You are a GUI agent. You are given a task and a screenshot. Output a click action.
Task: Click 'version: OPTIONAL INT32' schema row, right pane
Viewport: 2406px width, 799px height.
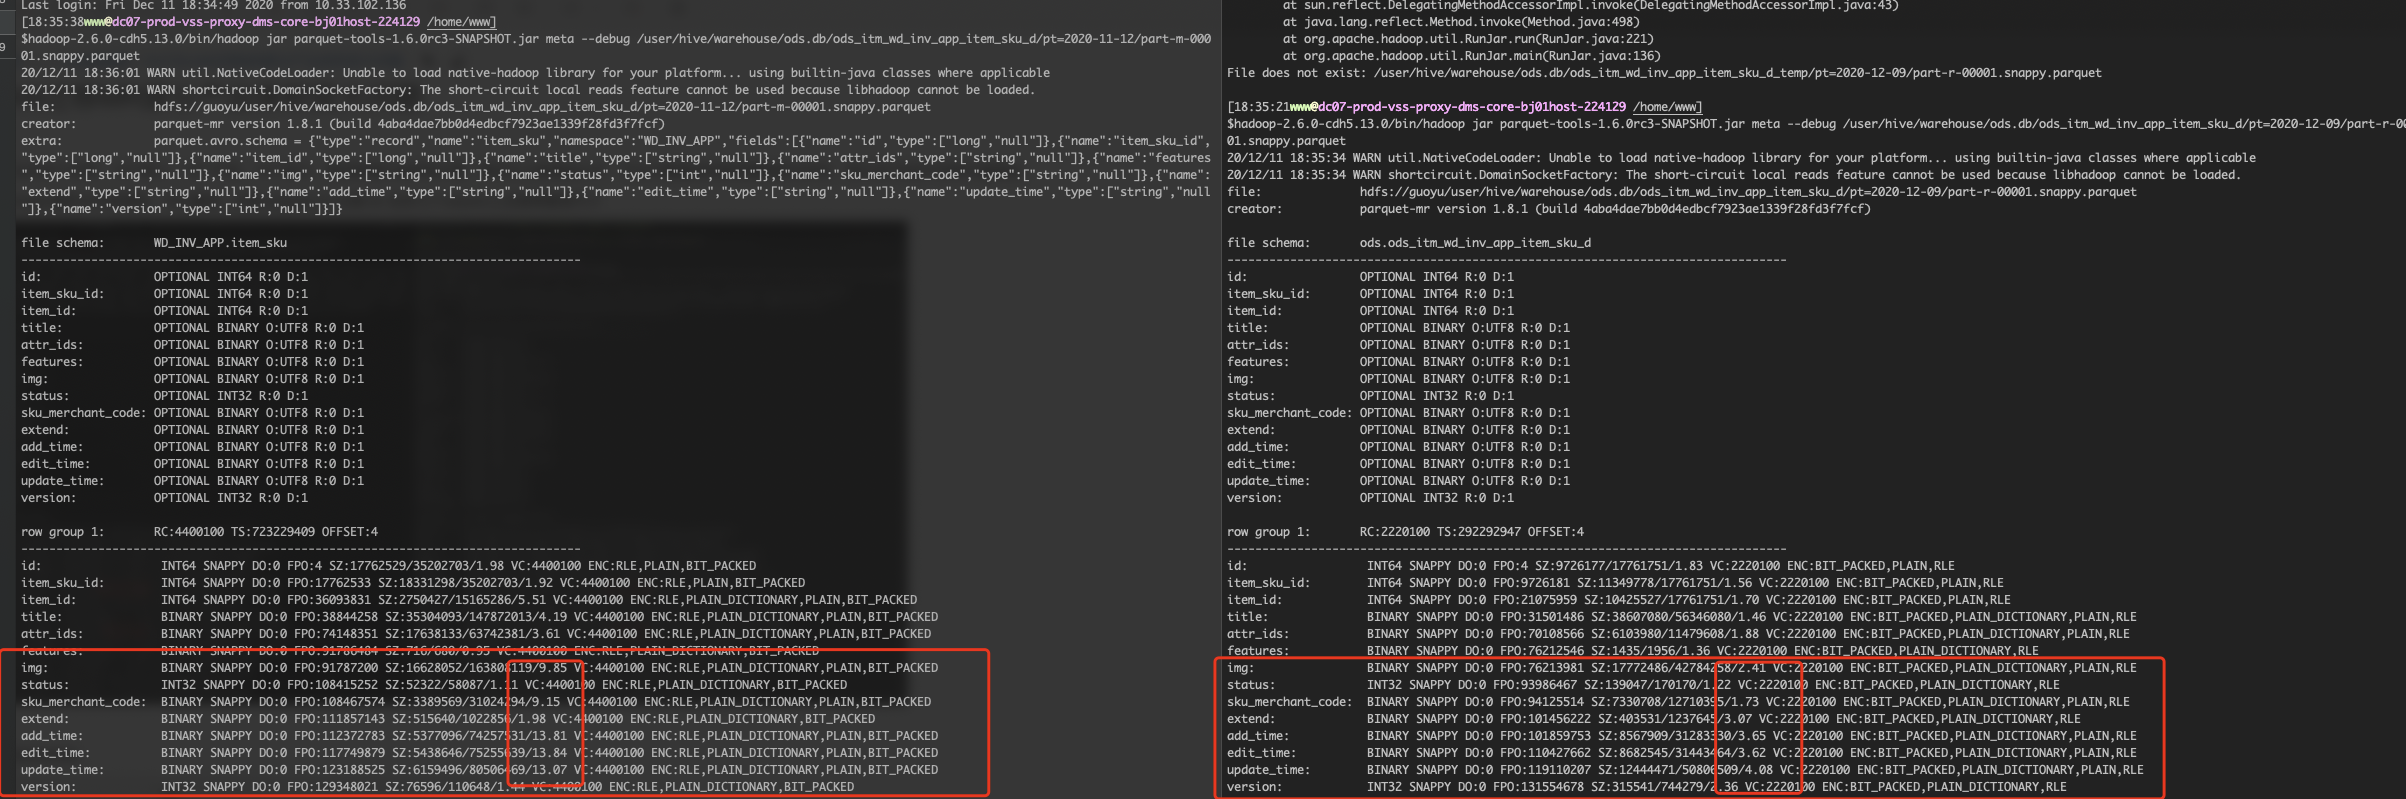click(1370, 498)
